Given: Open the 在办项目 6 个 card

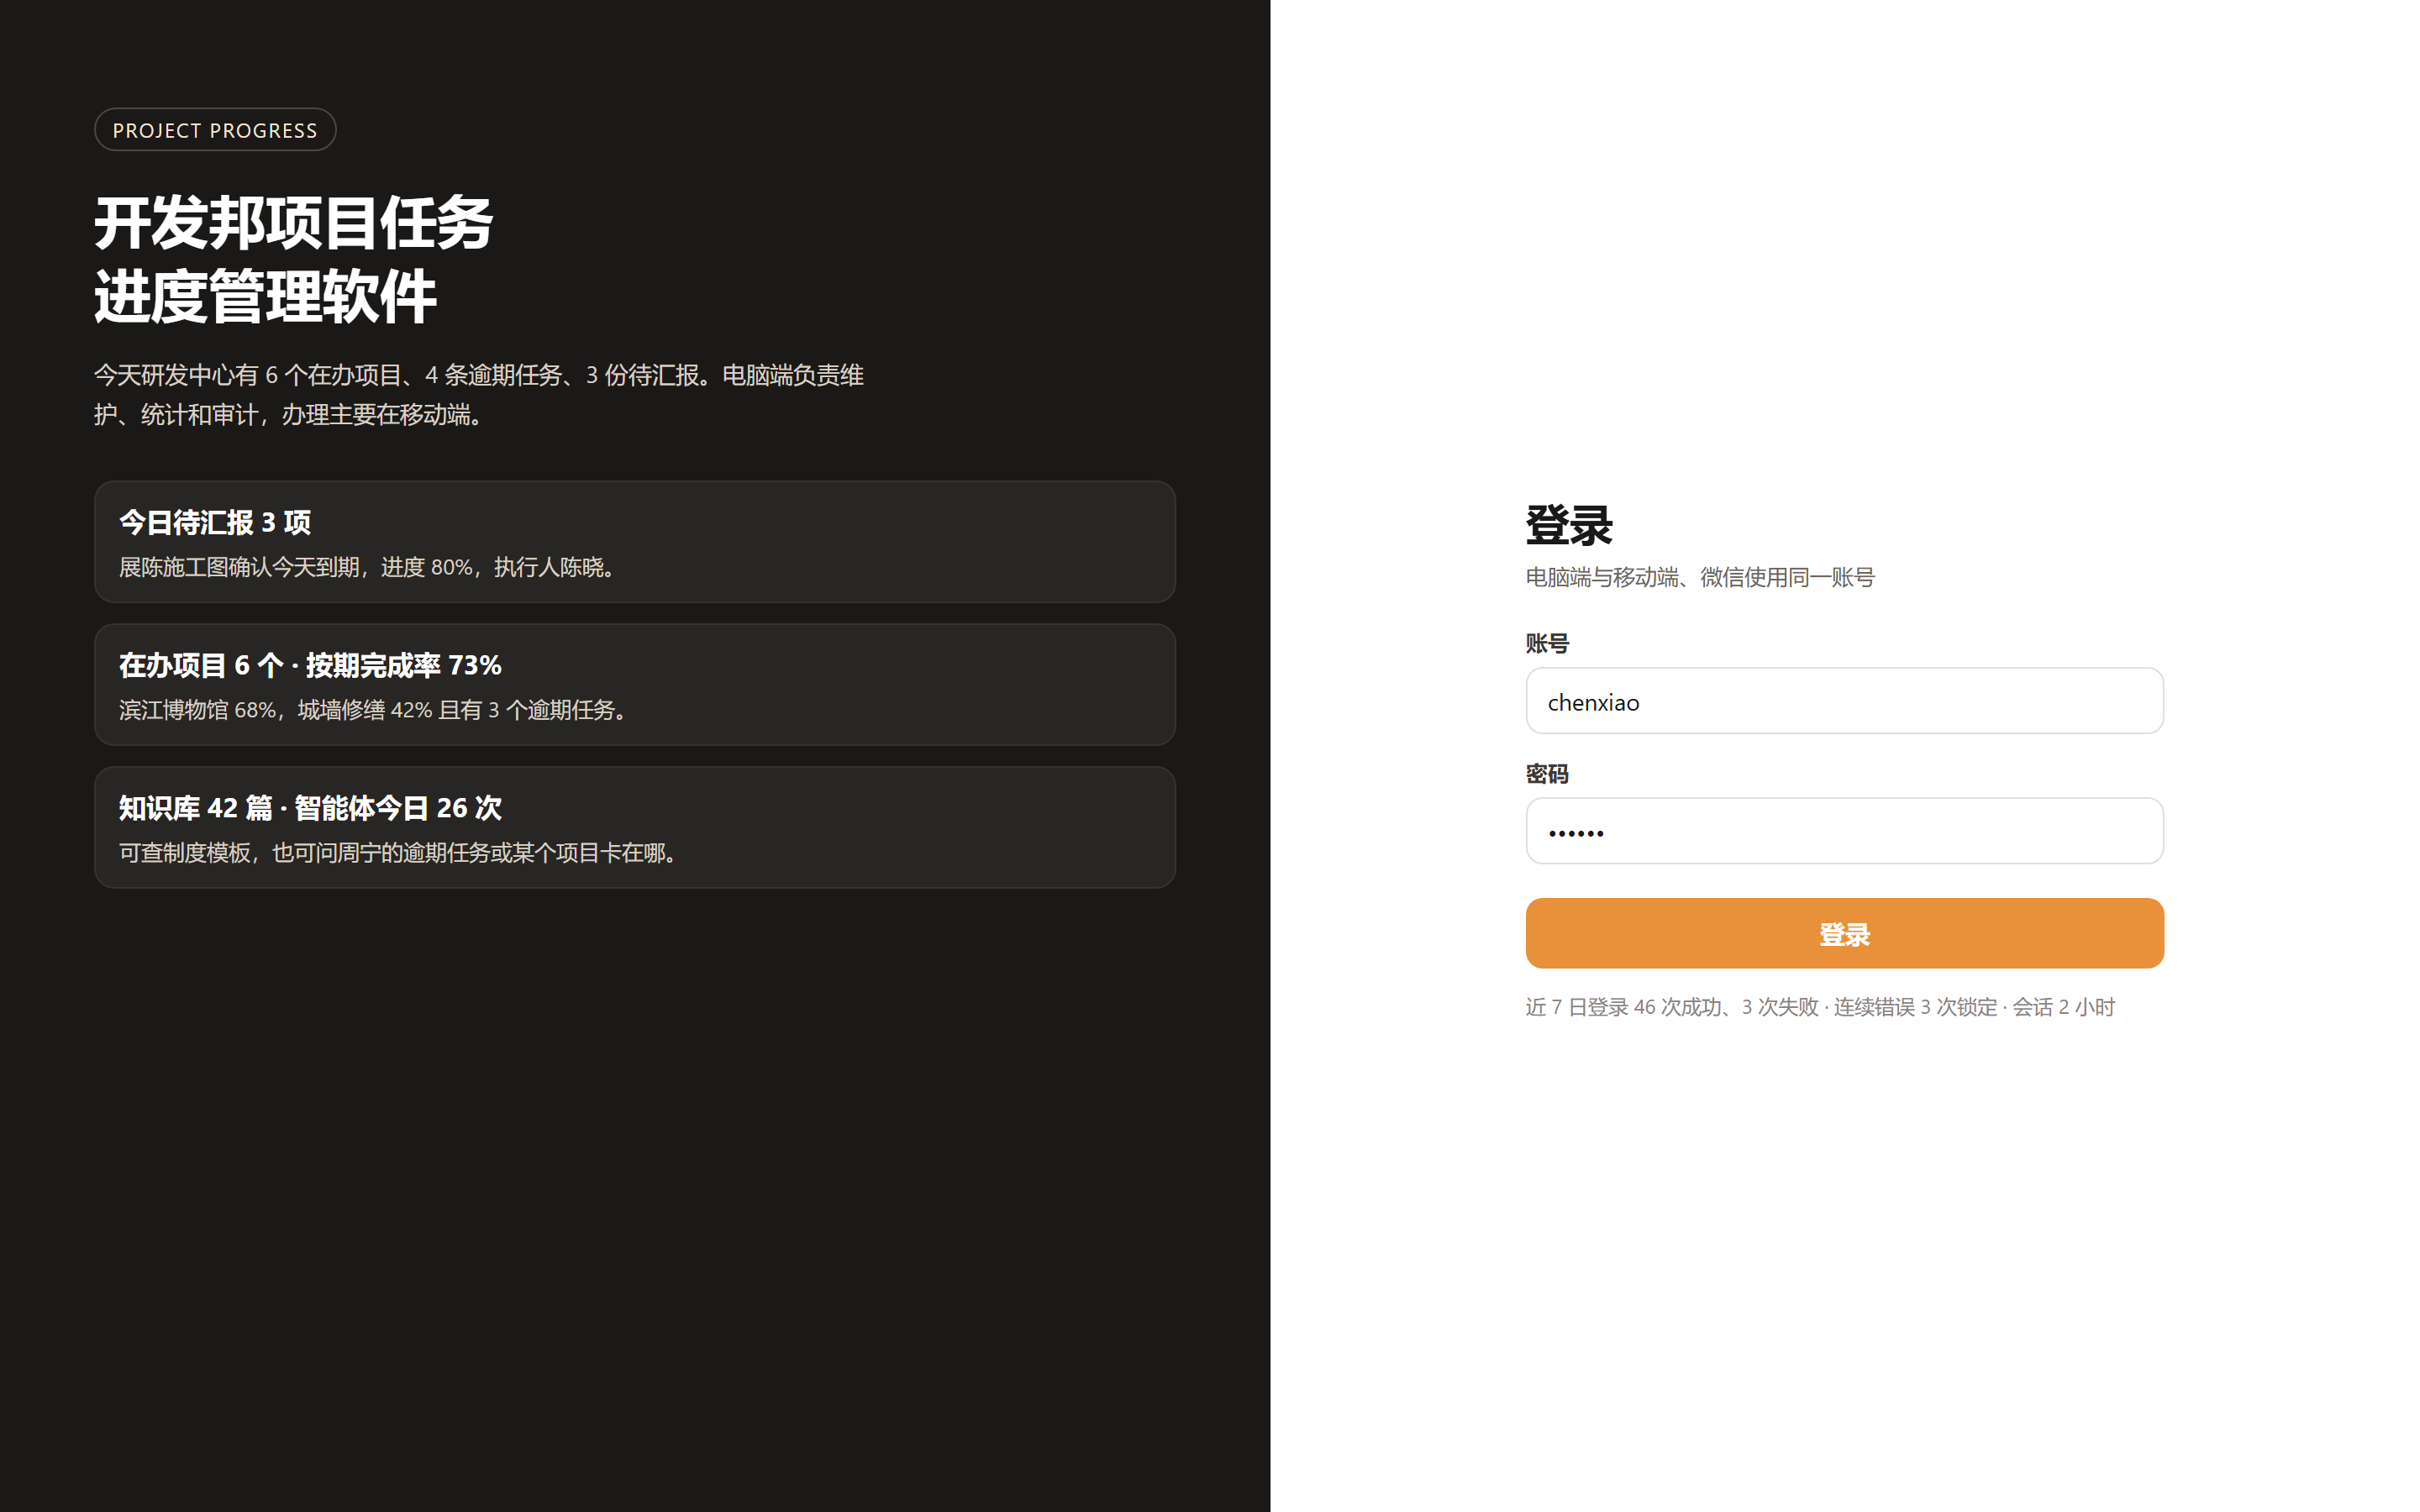Looking at the screenshot, I should pyautogui.click(x=635, y=685).
